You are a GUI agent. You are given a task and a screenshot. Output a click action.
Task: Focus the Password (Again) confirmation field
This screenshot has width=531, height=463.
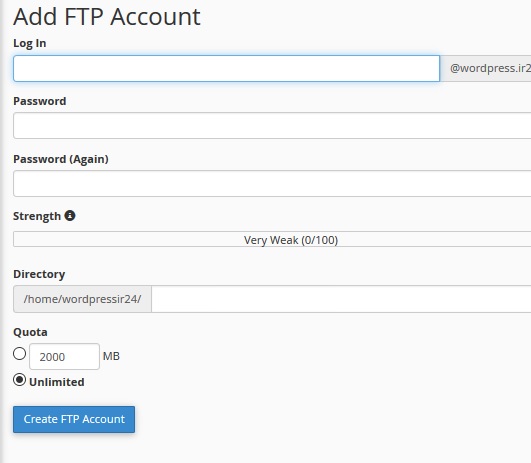tap(272, 184)
